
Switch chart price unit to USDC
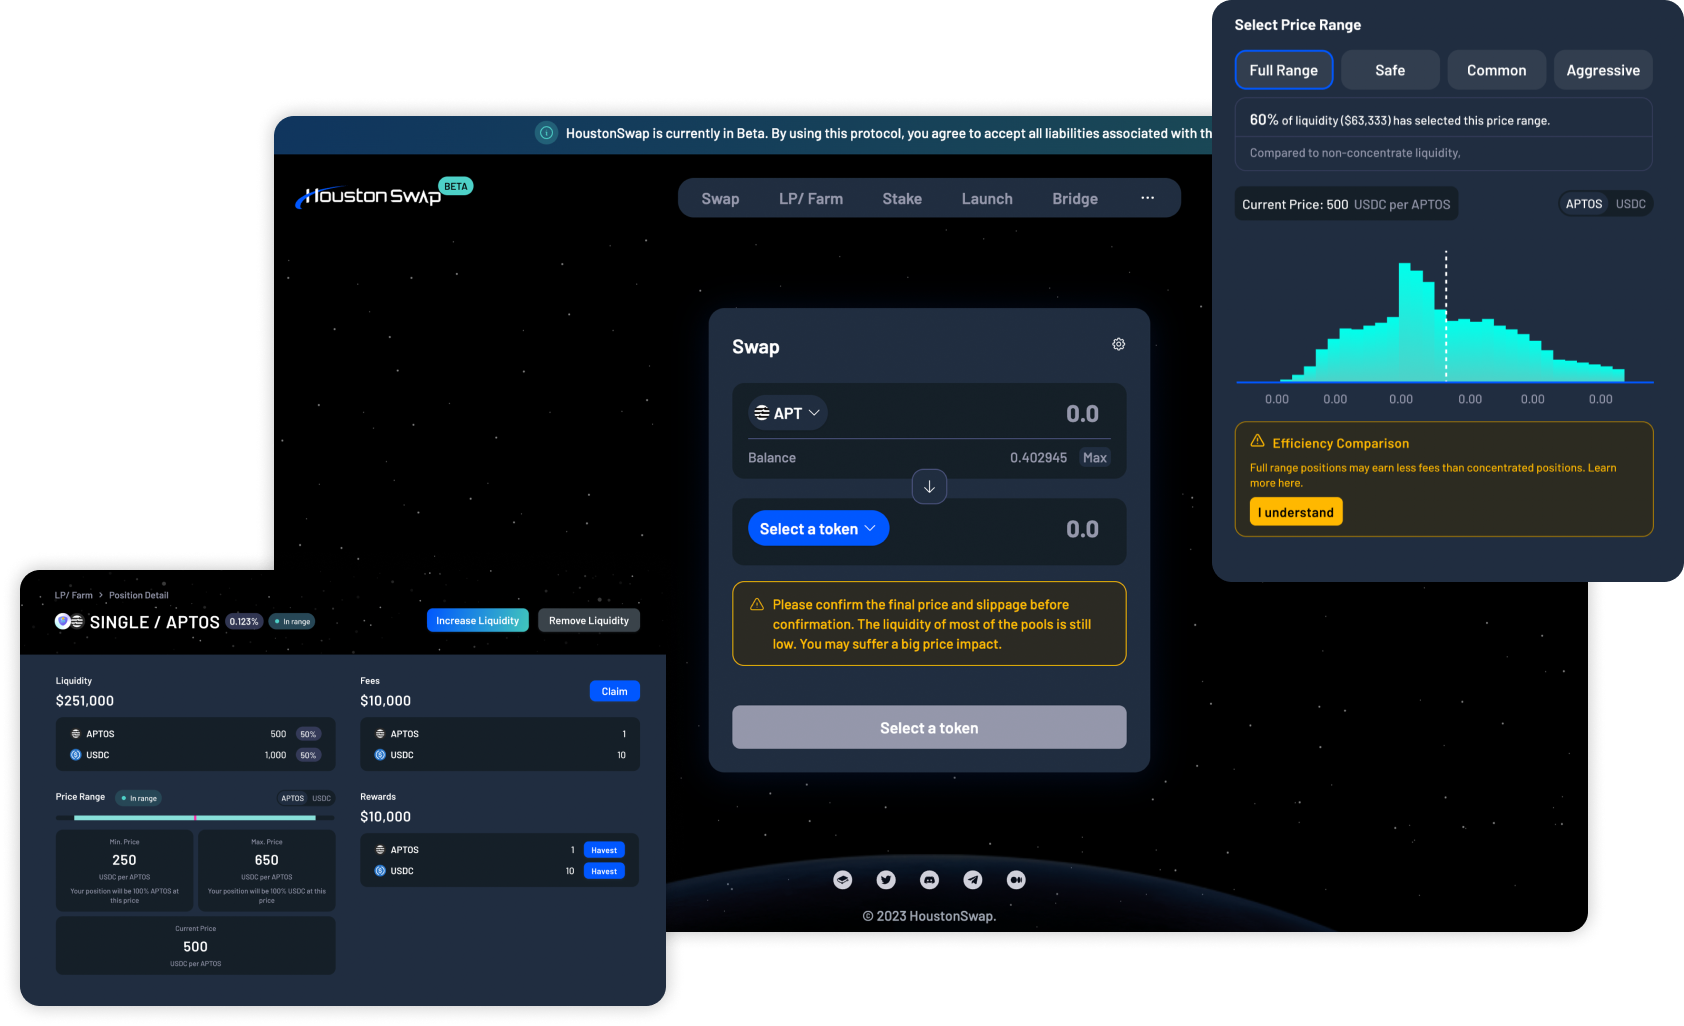click(1630, 204)
